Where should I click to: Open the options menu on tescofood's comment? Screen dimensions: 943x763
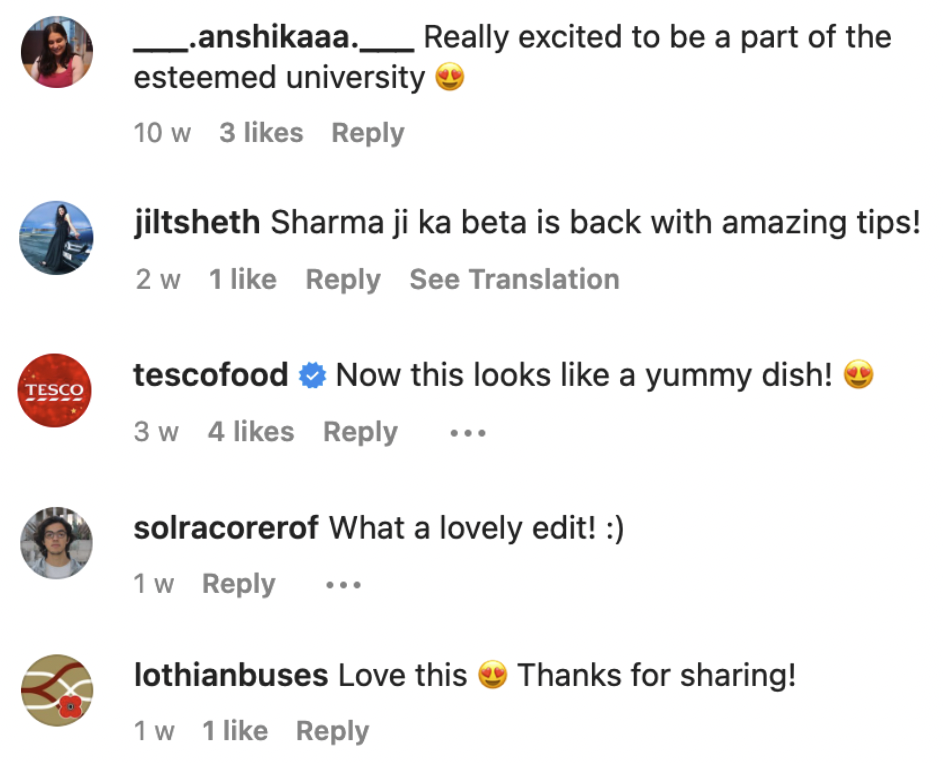coord(467,432)
